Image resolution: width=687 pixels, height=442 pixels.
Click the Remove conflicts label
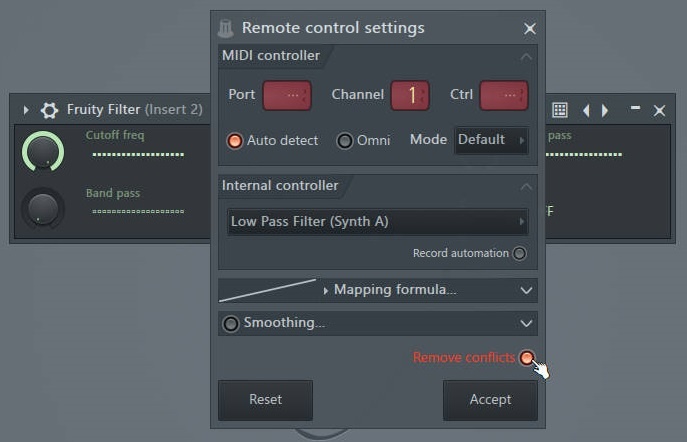coord(464,358)
